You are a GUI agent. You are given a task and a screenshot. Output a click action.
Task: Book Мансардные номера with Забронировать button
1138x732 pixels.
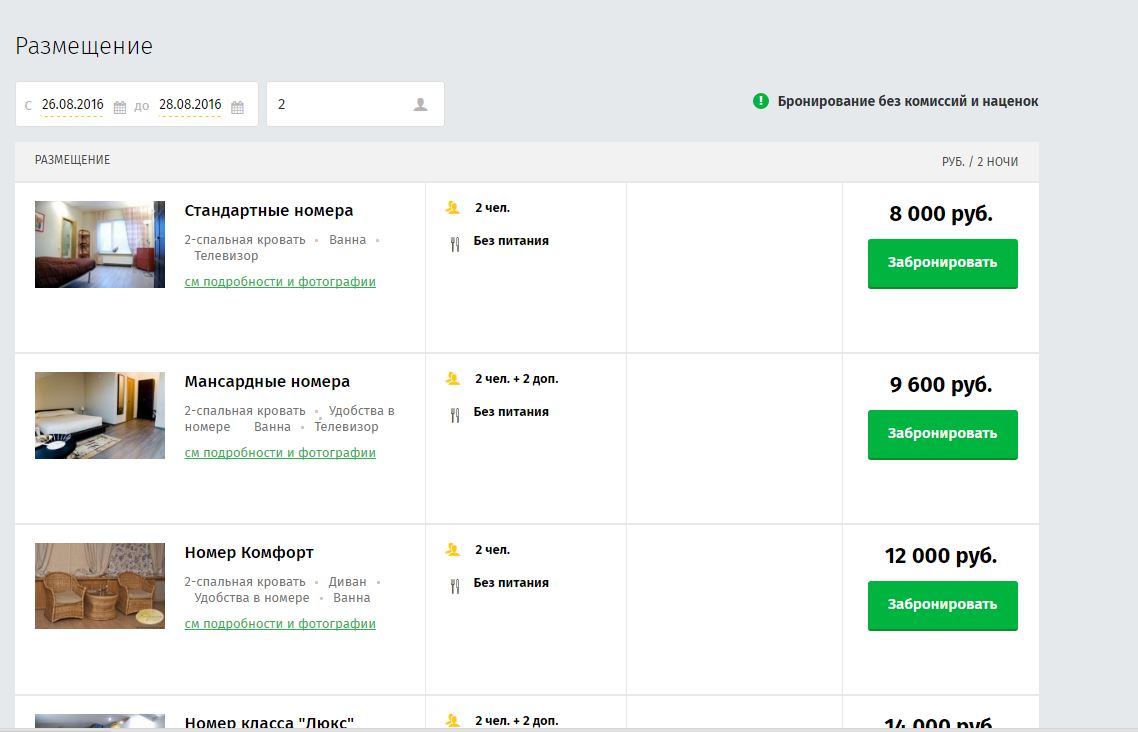coord(942,435)
